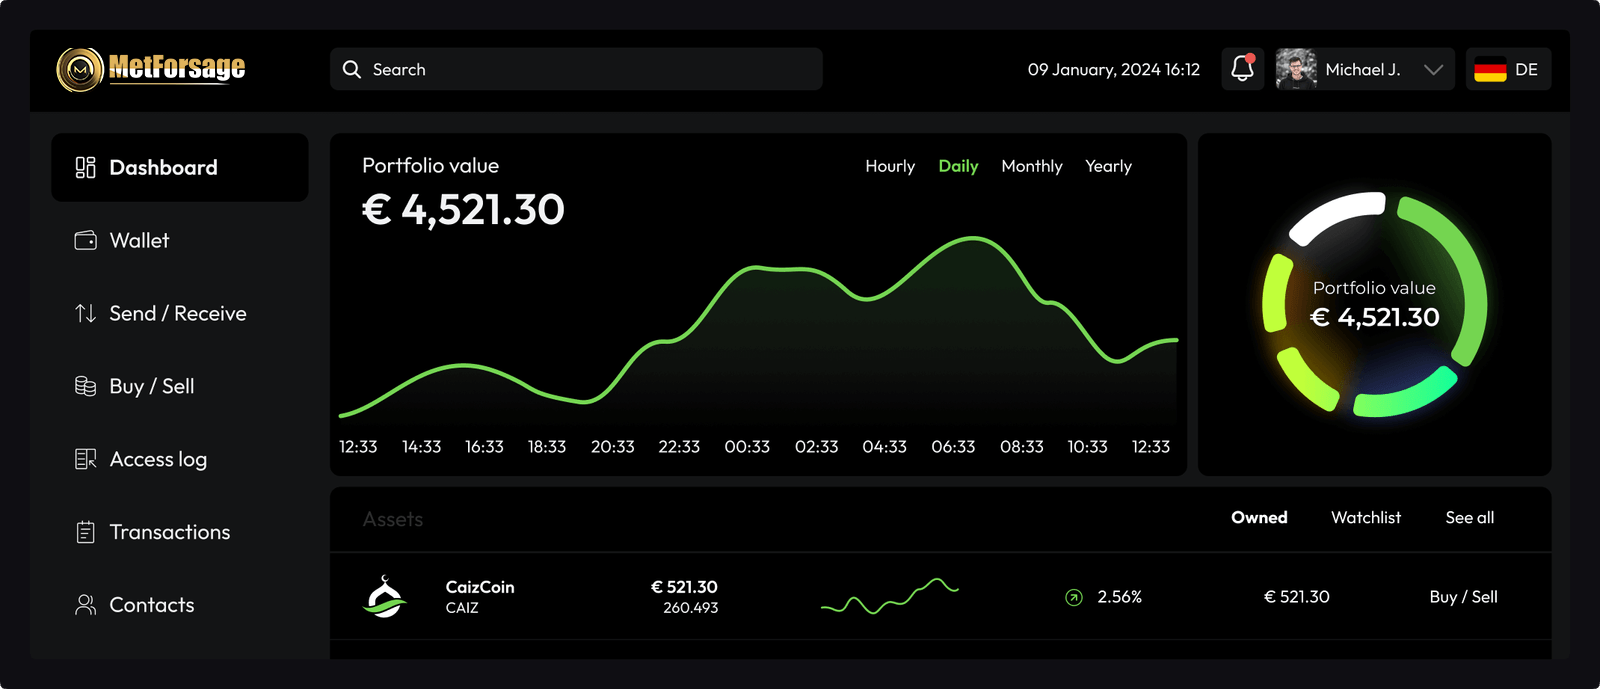Click the Wallet icon in sidebar
The height and width of the screenshot is (689, 1600).
click(86, 240)
